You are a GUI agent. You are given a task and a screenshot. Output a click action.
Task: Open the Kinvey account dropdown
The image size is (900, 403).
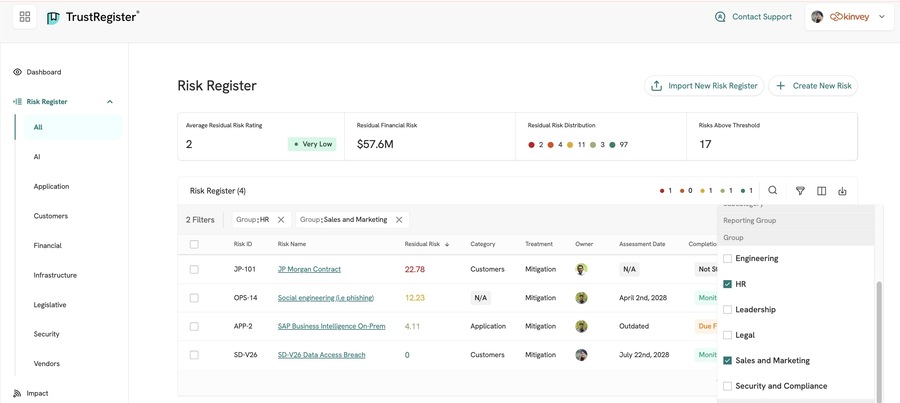coord(849,17)
